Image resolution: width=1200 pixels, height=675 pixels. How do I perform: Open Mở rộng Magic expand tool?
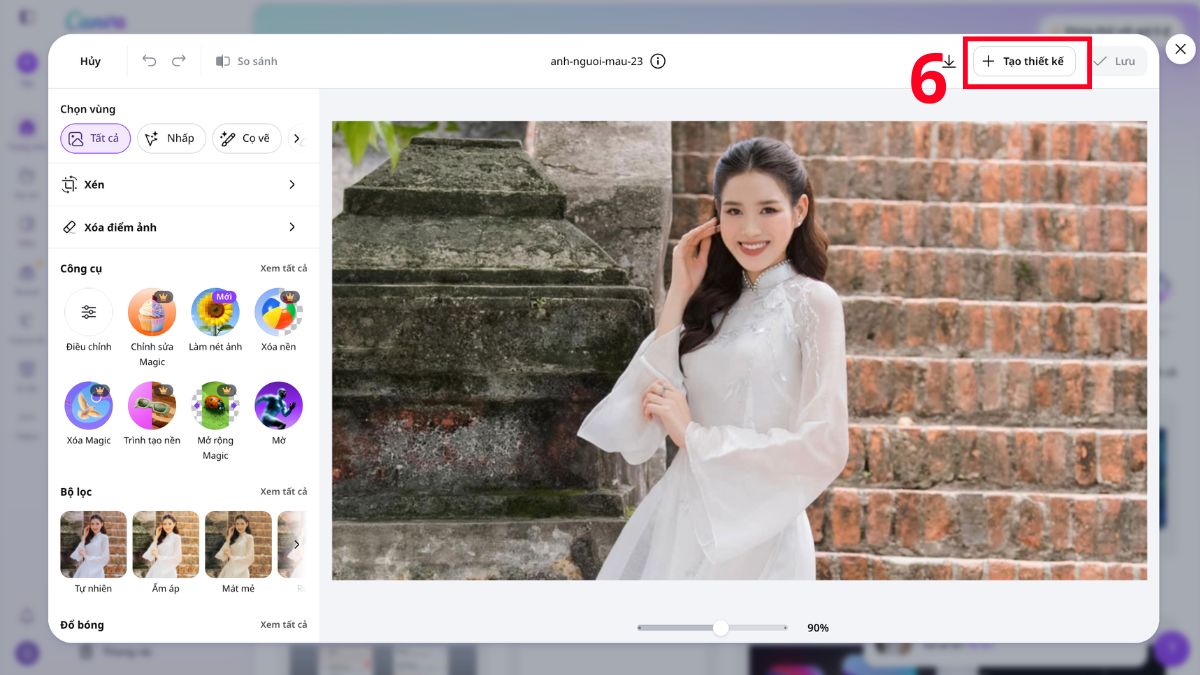(x=215, y=420)
